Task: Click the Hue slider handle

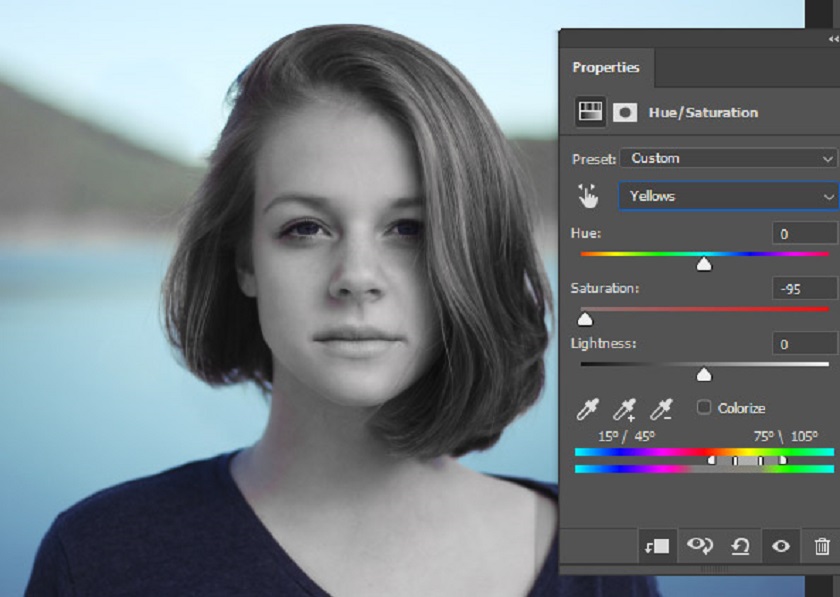Action: click(x=704, y=265)
